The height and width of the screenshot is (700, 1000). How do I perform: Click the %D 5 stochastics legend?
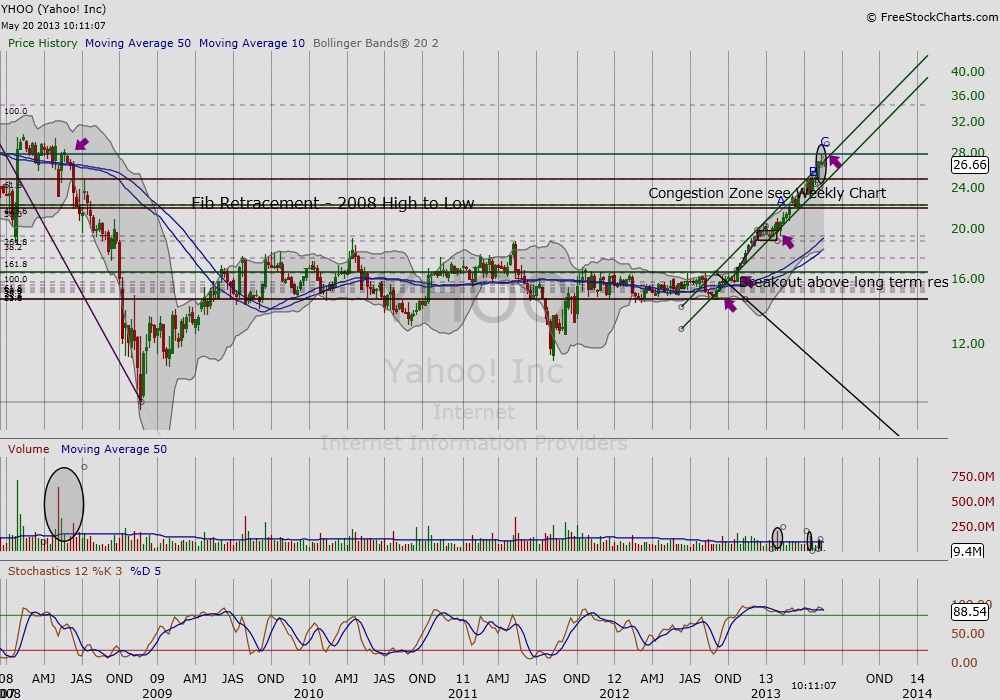click(x=145, y=571)
